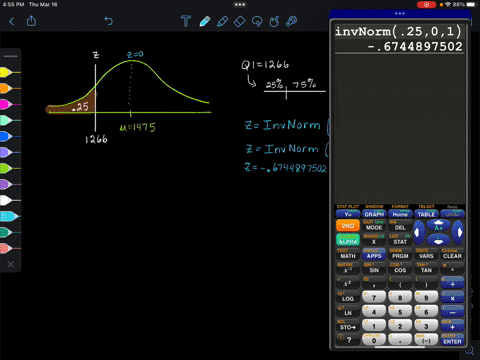Image resolution: width=480 pixels, height=360 pixels.
Task: Pick the lavender pen in sidebar
Action: click(x=10, y=152)
